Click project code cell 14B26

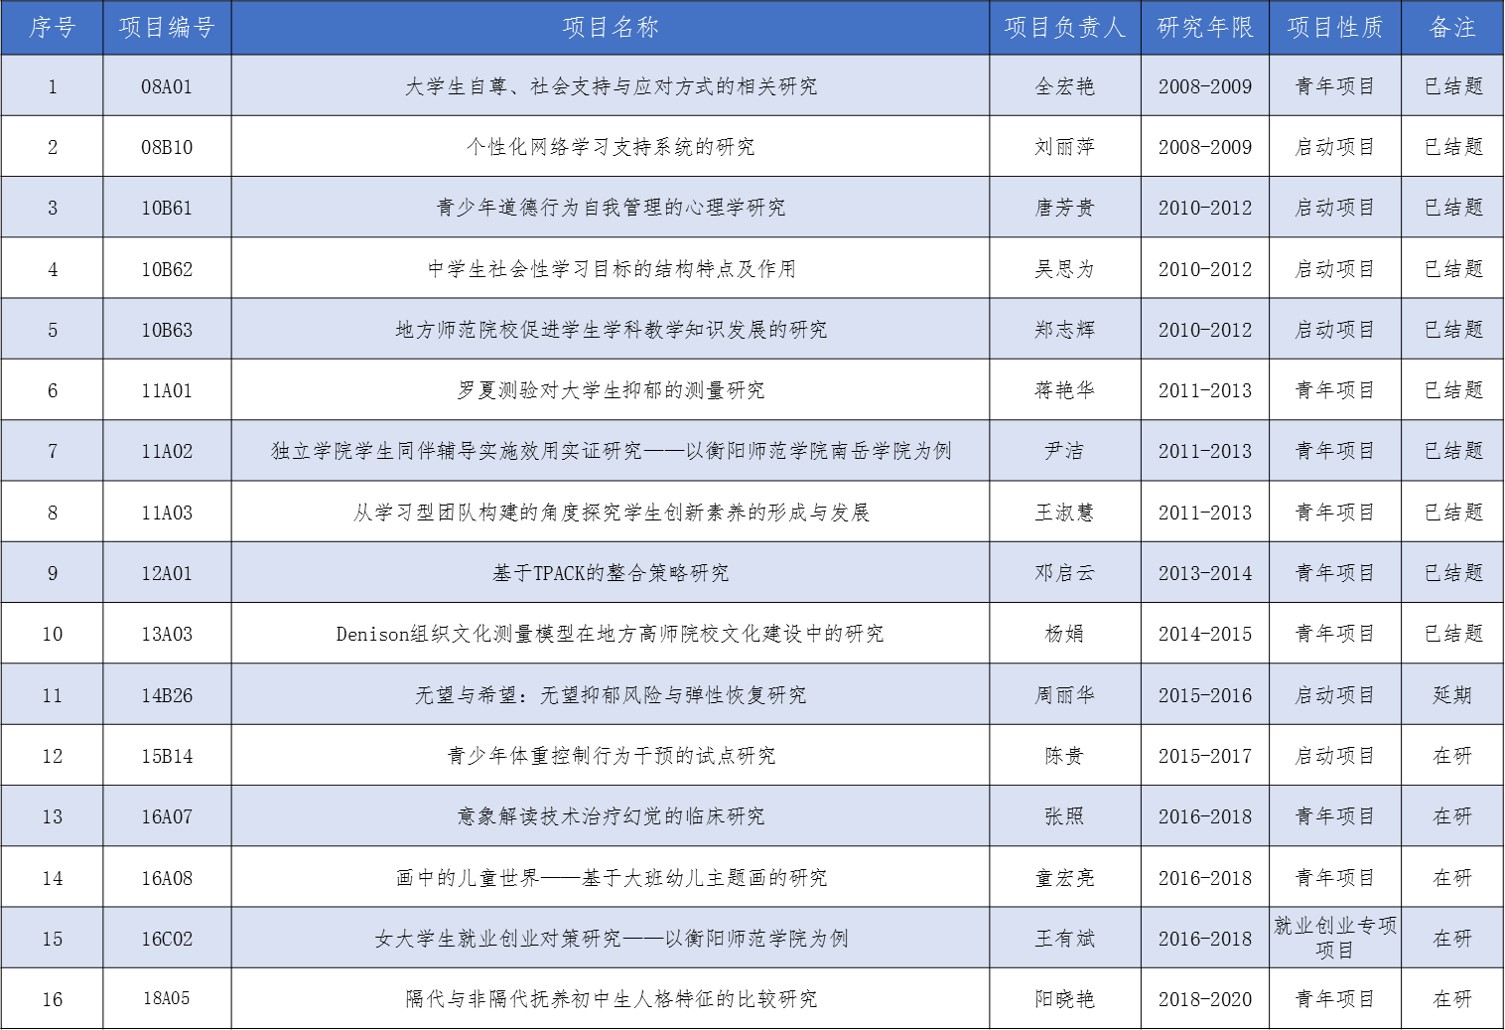coord(167,695)
